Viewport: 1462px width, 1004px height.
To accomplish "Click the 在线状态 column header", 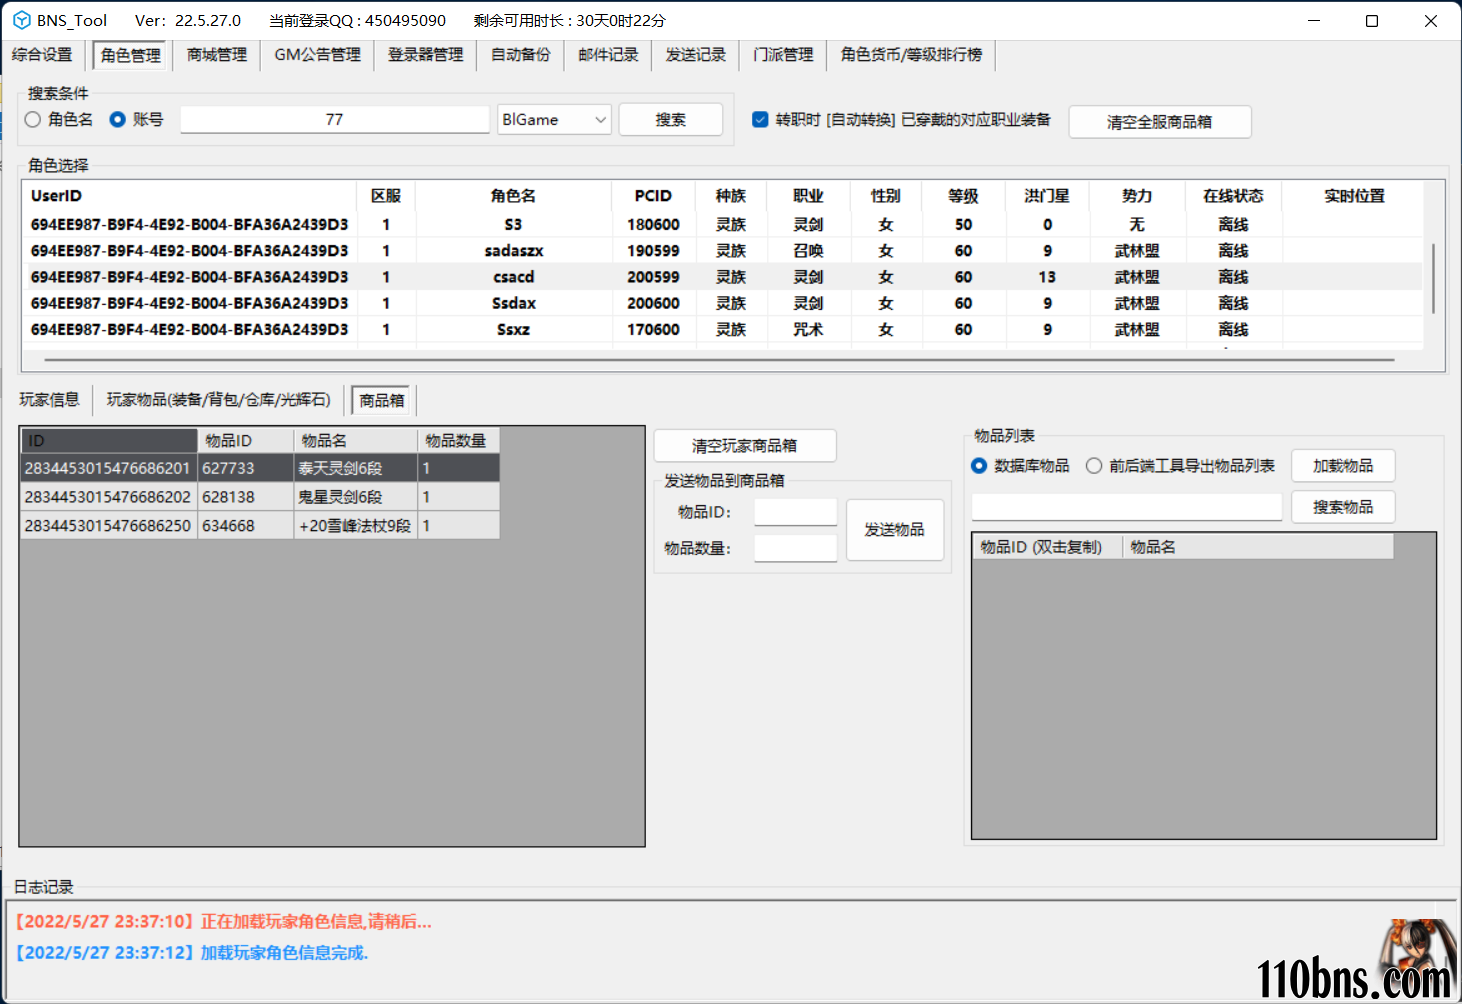I will pos(1233,196).
